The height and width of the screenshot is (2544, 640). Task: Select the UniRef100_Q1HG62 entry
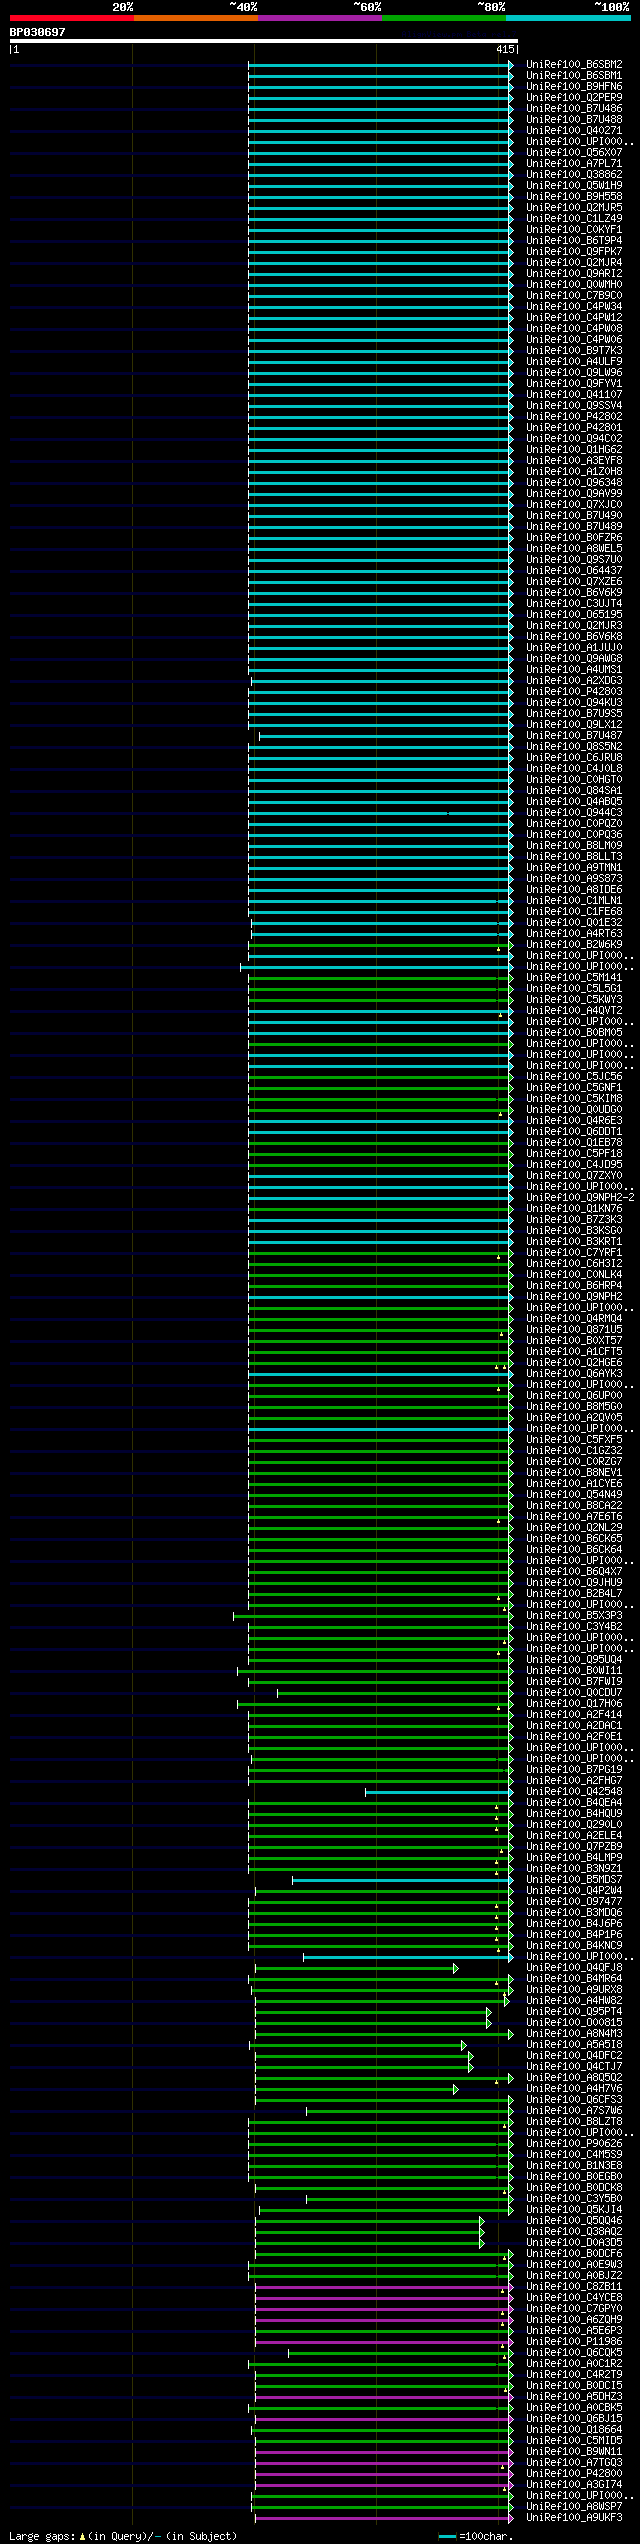(x=574, y=449)
